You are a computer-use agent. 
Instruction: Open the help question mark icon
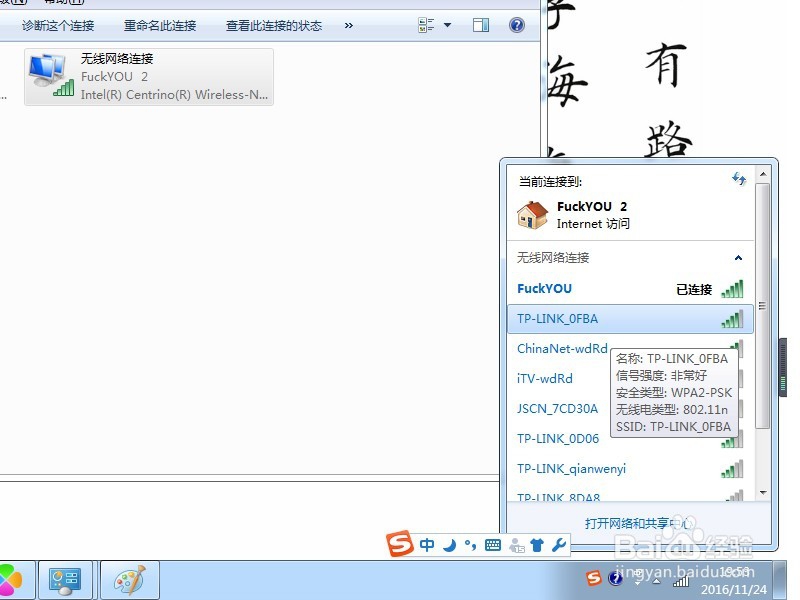pos(517,25)
